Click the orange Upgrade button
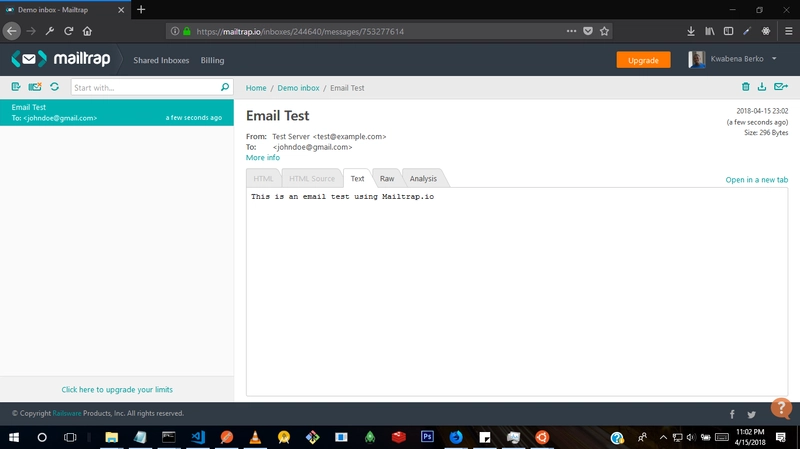 pyautogui.click(x=643, y=60)
